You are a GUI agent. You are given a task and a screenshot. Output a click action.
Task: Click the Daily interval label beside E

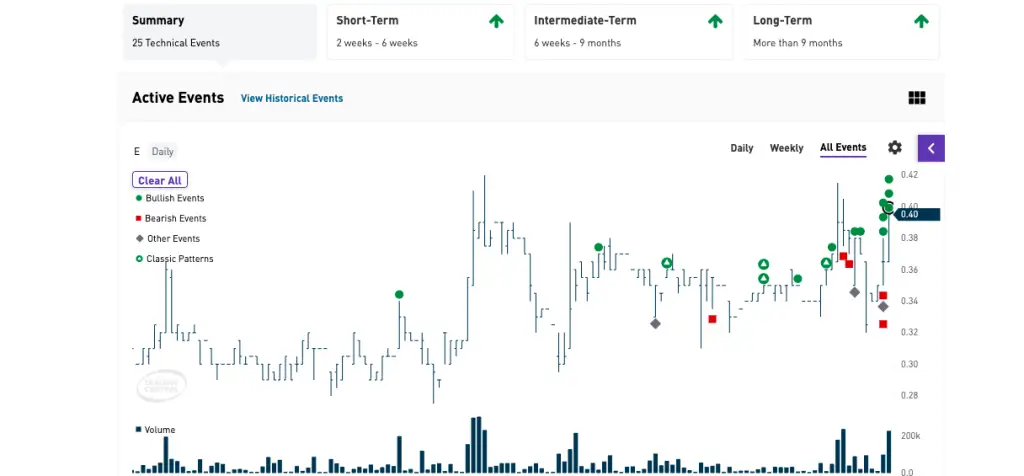[163, 151]
